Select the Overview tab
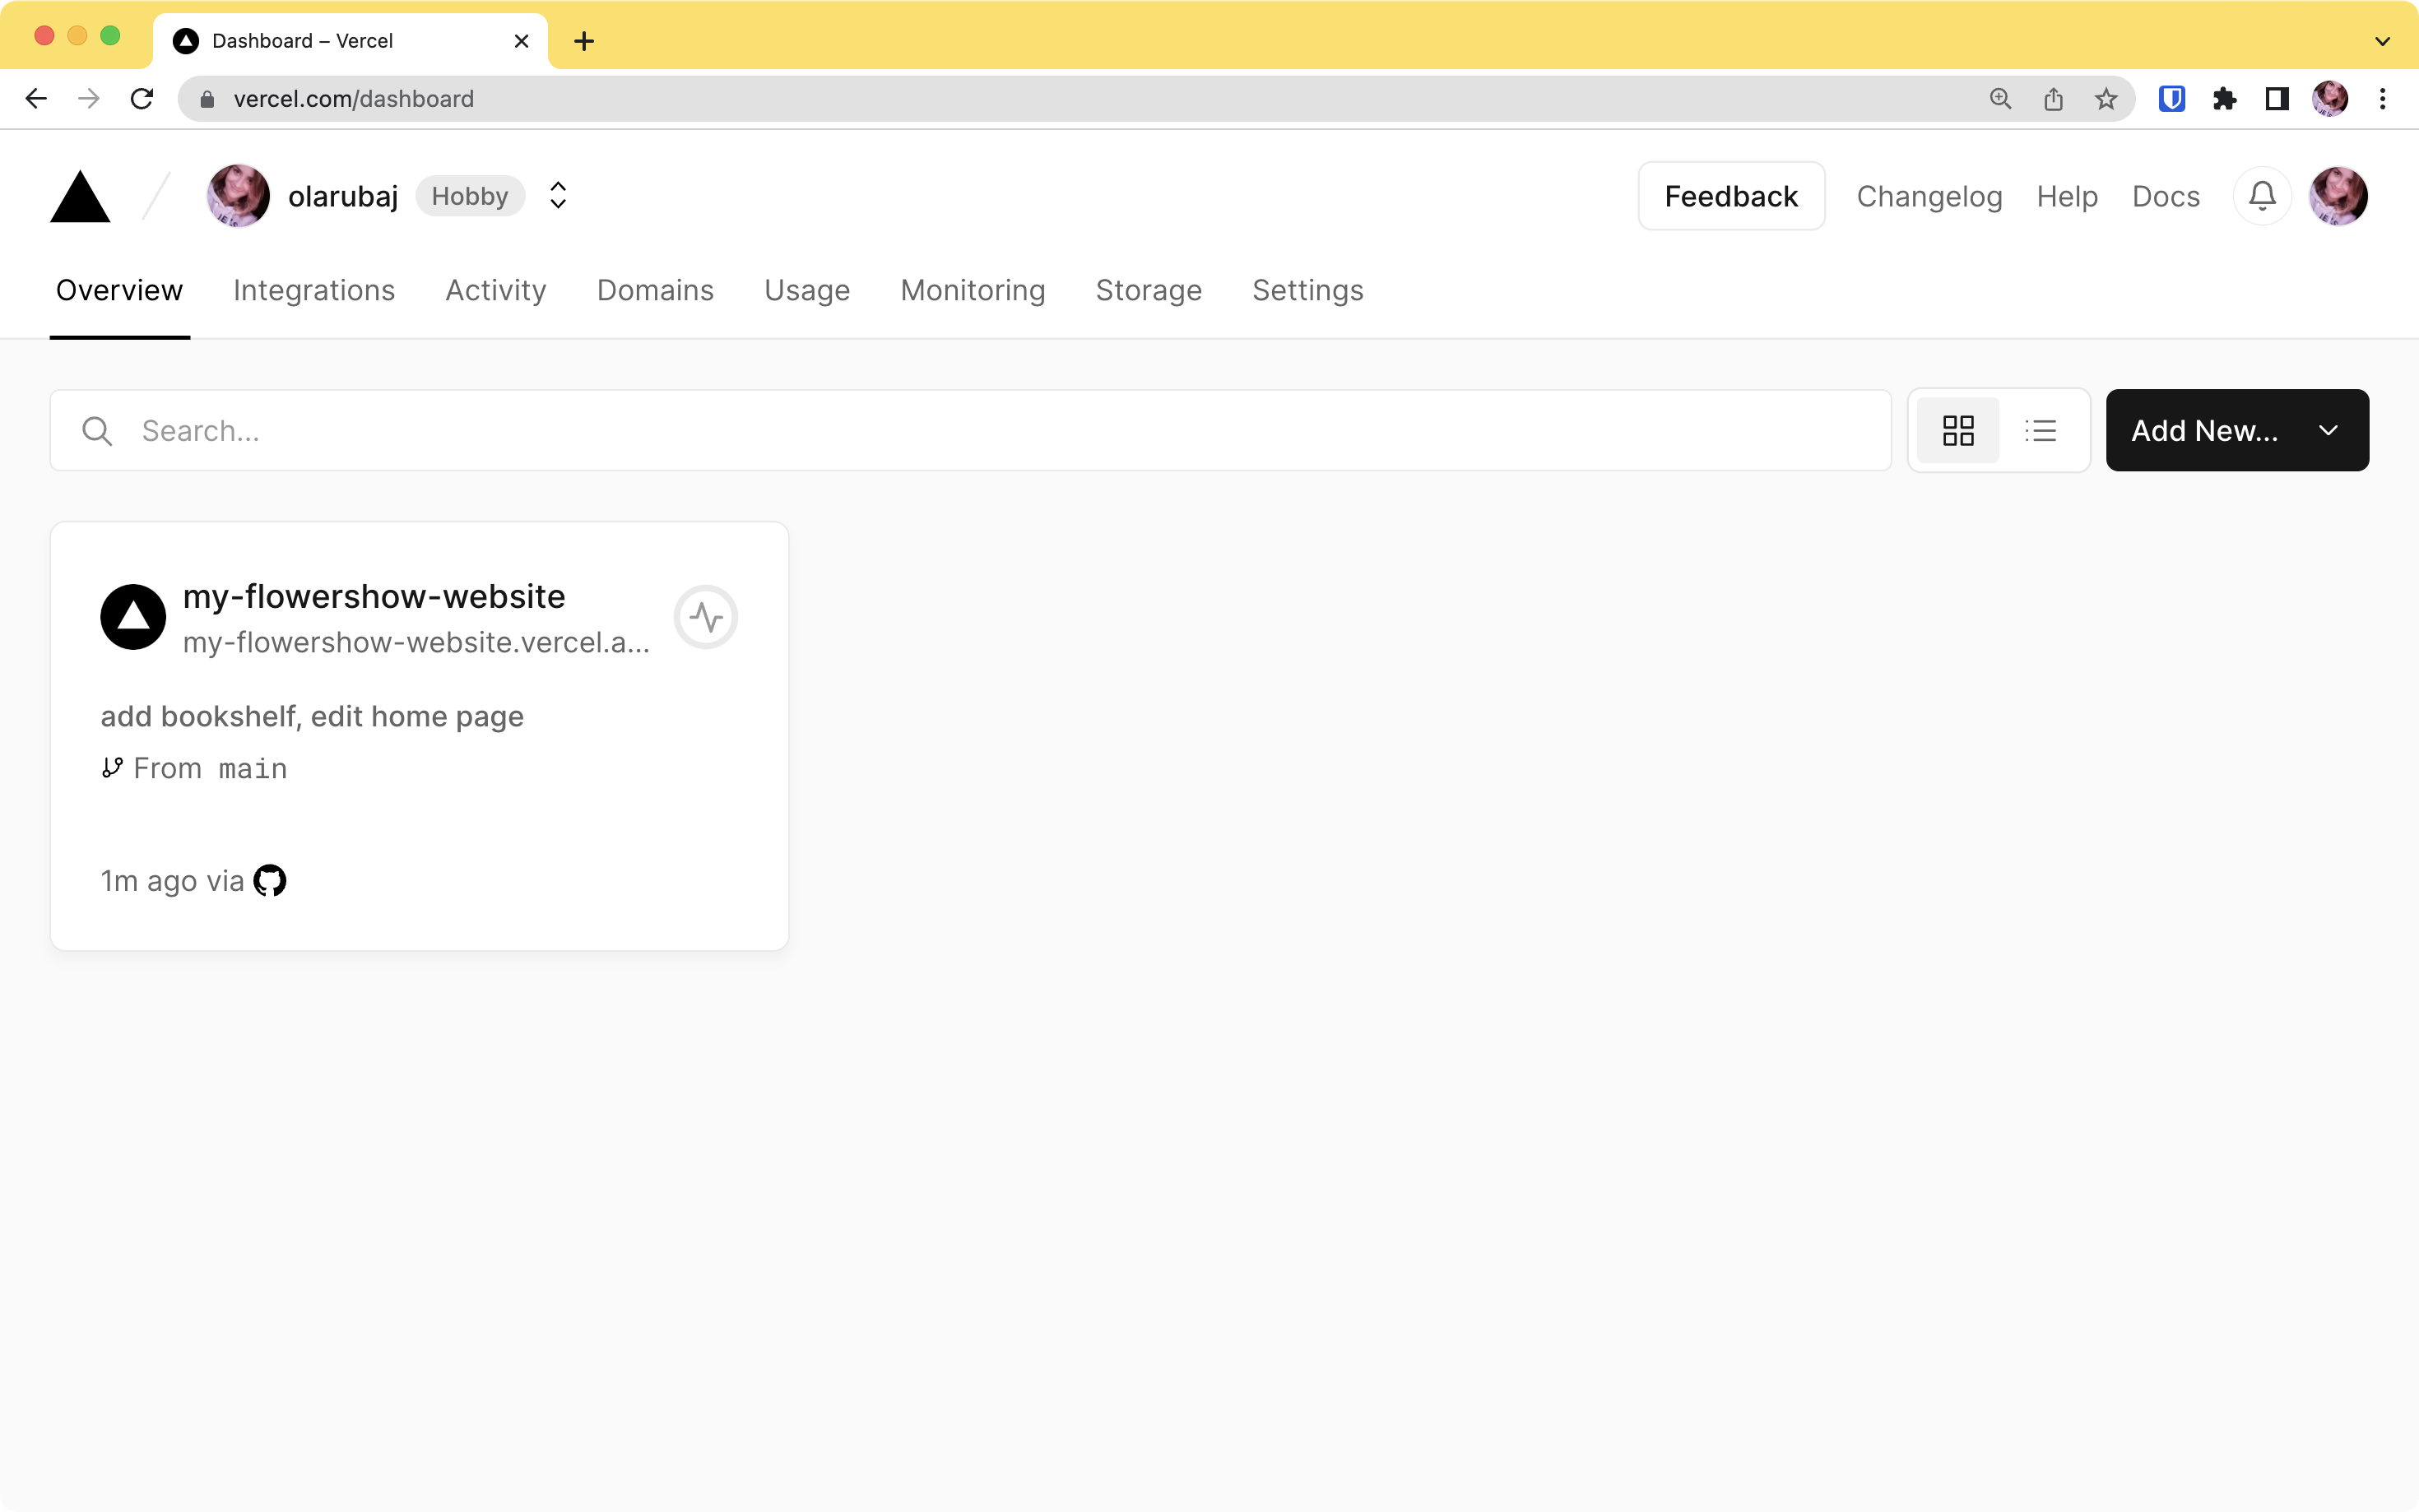Viewport: 2419px width, 1512px height. click(118, 290)
